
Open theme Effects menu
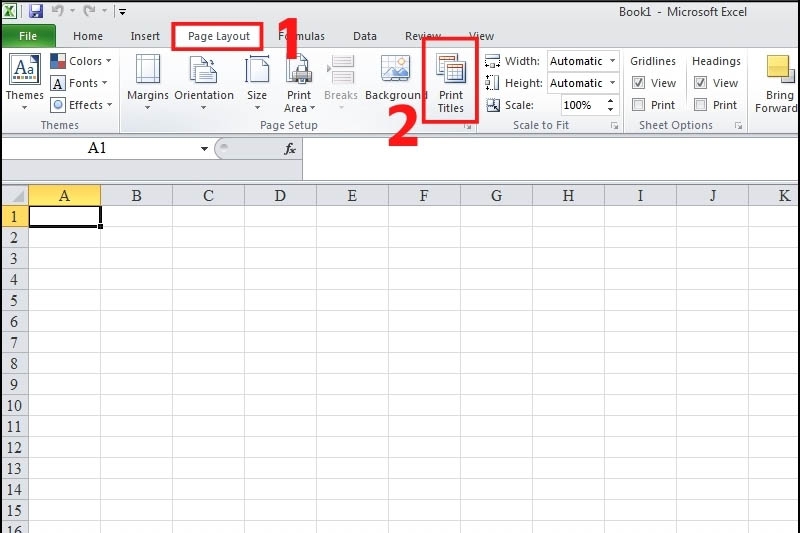81,105
